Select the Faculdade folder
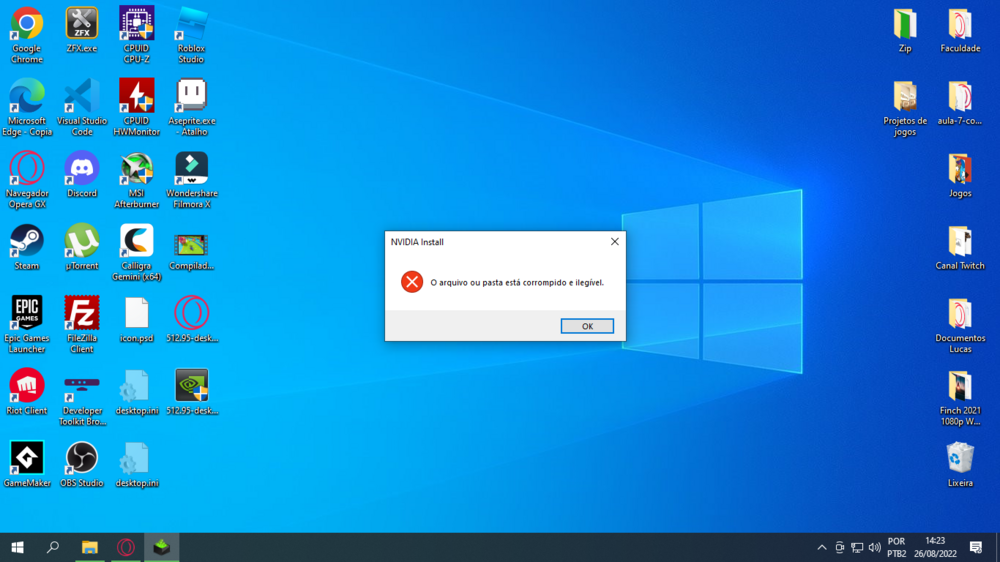1000x562 pixels. pyautogui.click(x=960, y=30)
